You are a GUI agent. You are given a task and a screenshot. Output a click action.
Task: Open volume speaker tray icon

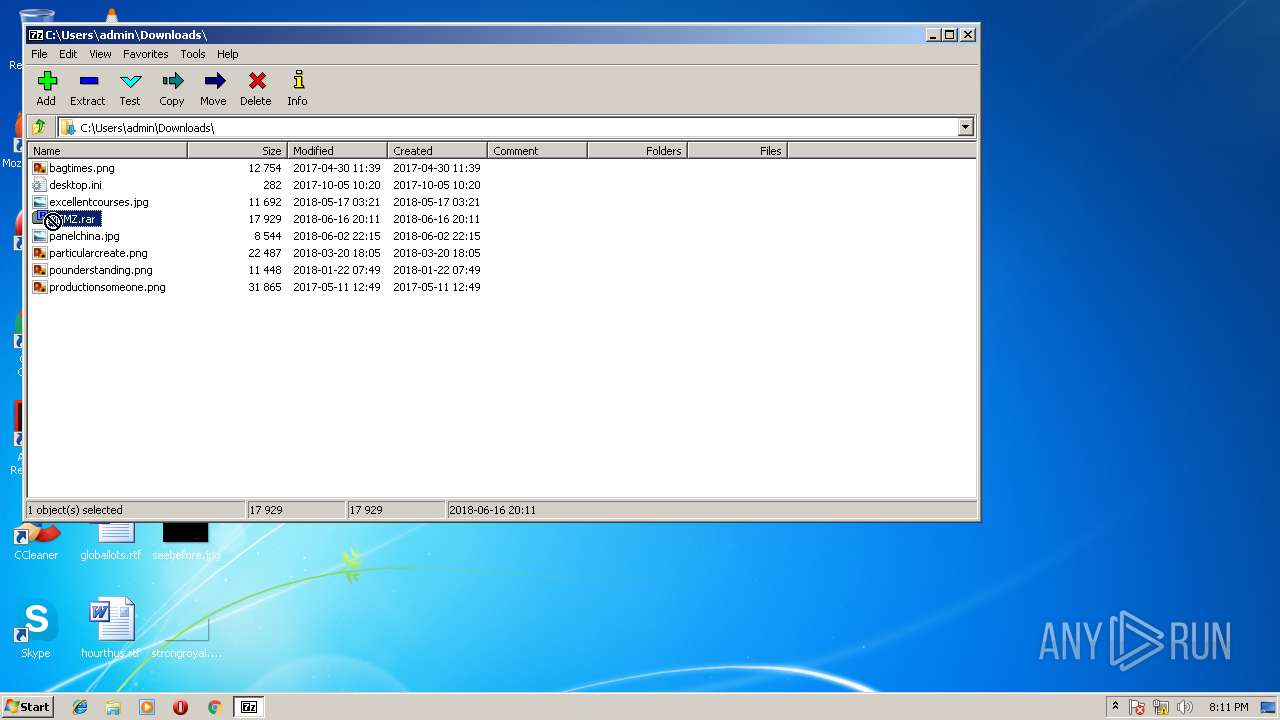(x=1185, y=707)
